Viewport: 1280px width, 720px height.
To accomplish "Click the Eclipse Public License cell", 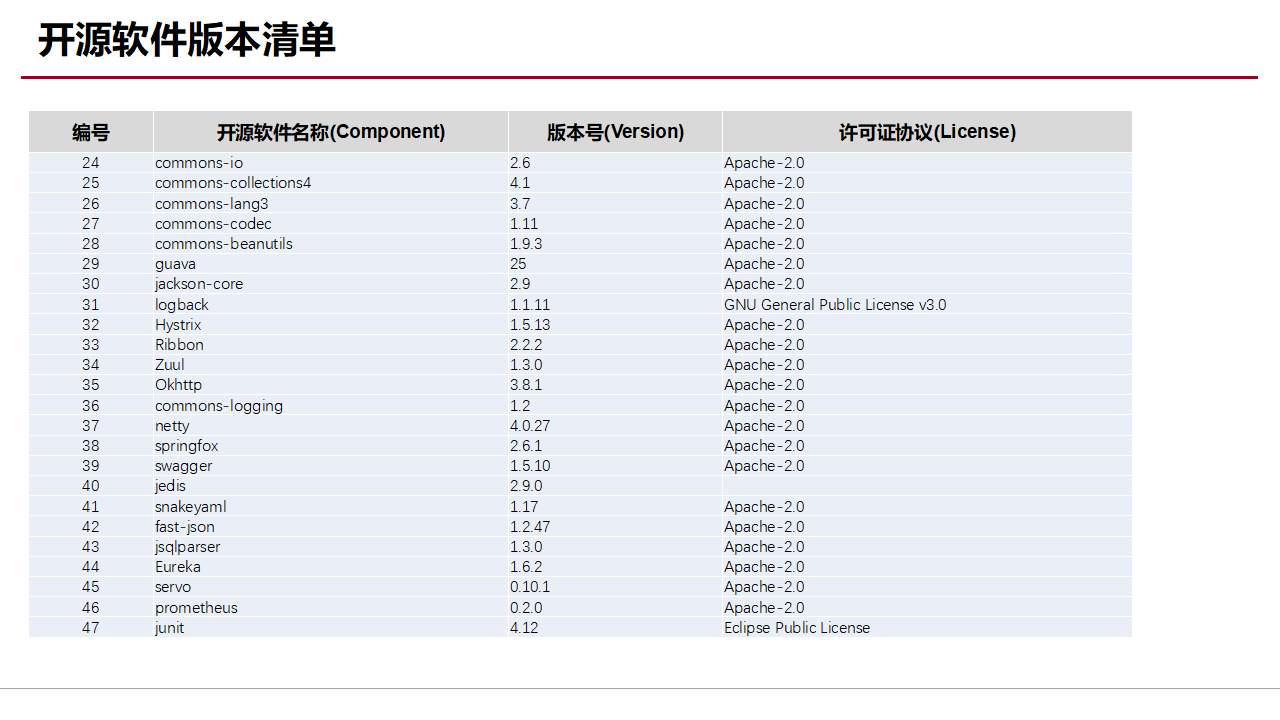I will point(927,628).
